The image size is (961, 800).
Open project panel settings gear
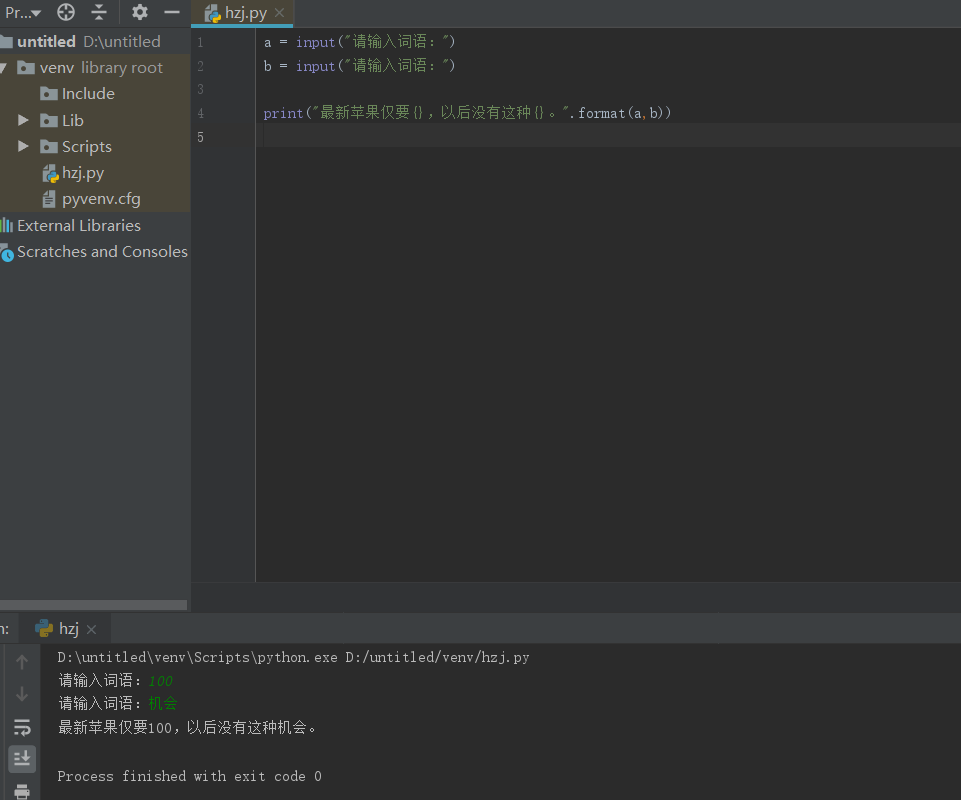tap(140, 12)
